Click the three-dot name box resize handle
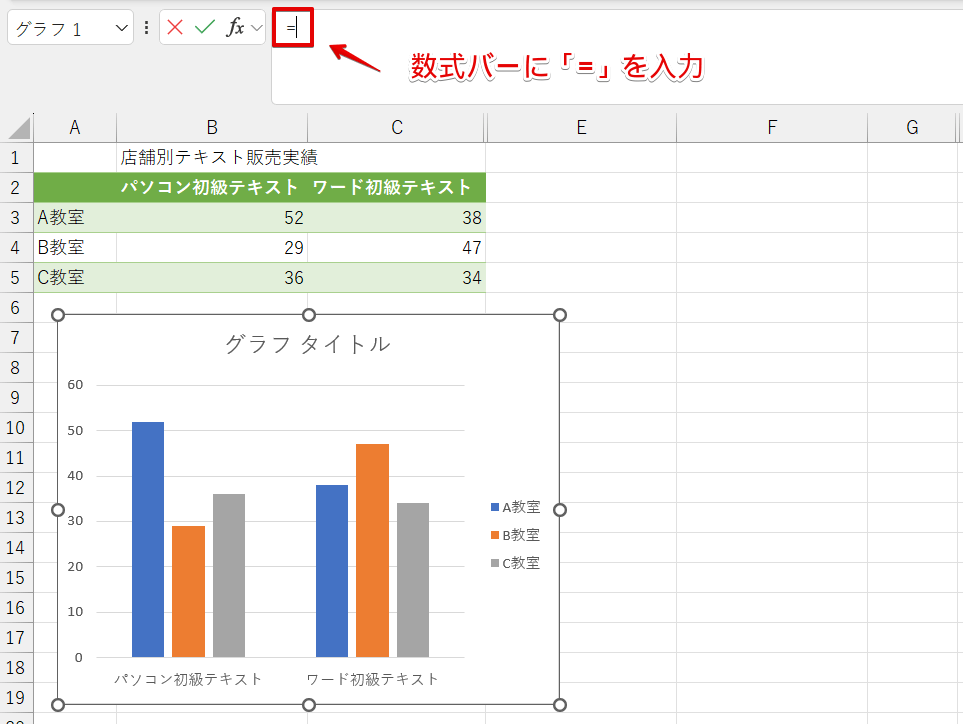Image resolution: width=963 pixels, height=724 pixels. click(147, 28)
